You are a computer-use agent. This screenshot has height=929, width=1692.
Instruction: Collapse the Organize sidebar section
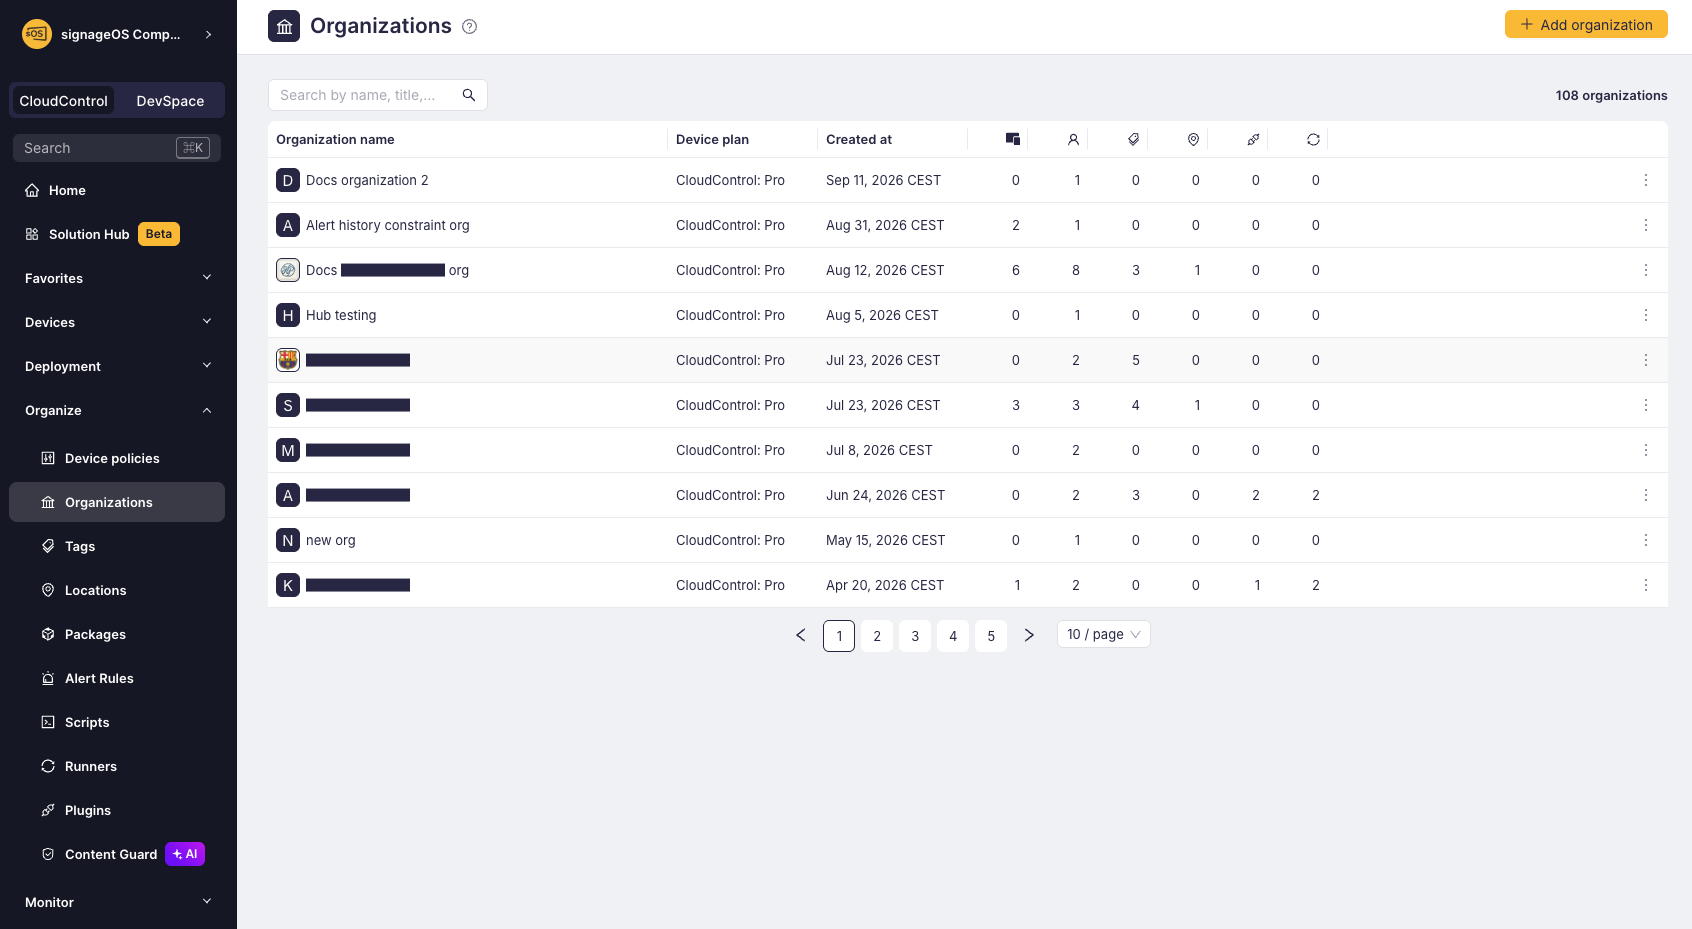(118, 410)
